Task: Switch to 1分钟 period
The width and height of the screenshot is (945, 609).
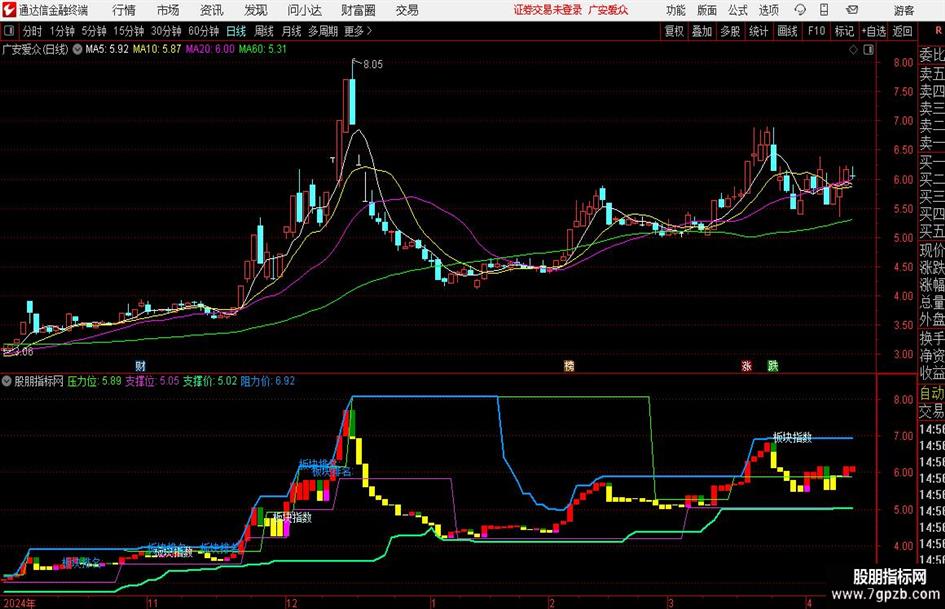Action: click(61, 31)
